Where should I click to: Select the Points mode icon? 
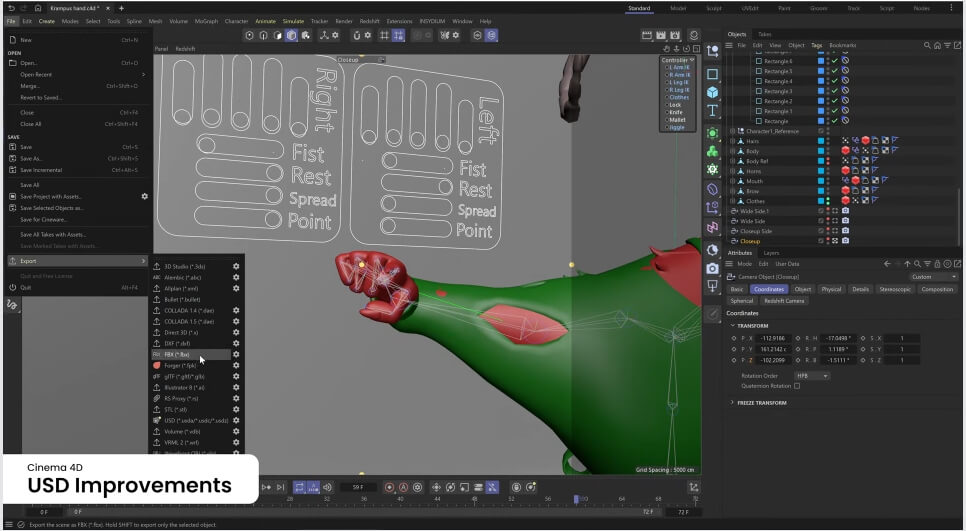pyautogui.click(x=250, y=36)
